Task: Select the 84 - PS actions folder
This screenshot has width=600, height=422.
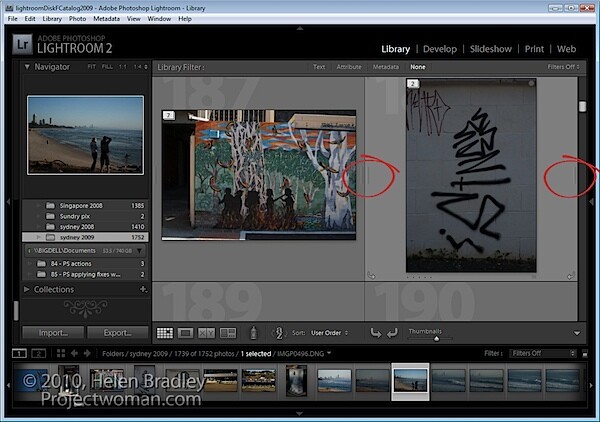Action: point(85,264)
